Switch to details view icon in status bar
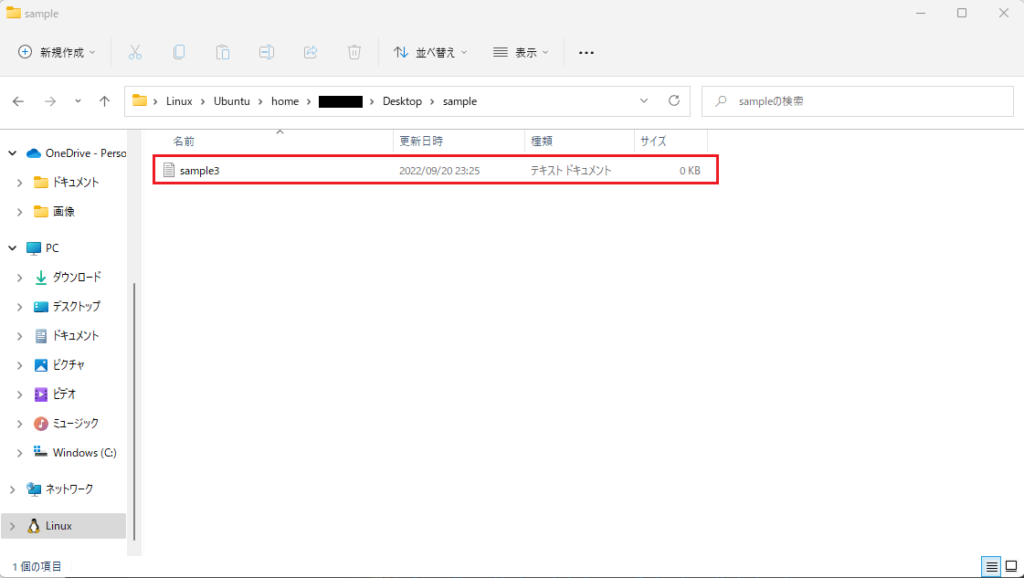Viewport: 1024px width, 578px height. [x=991, y=566]
